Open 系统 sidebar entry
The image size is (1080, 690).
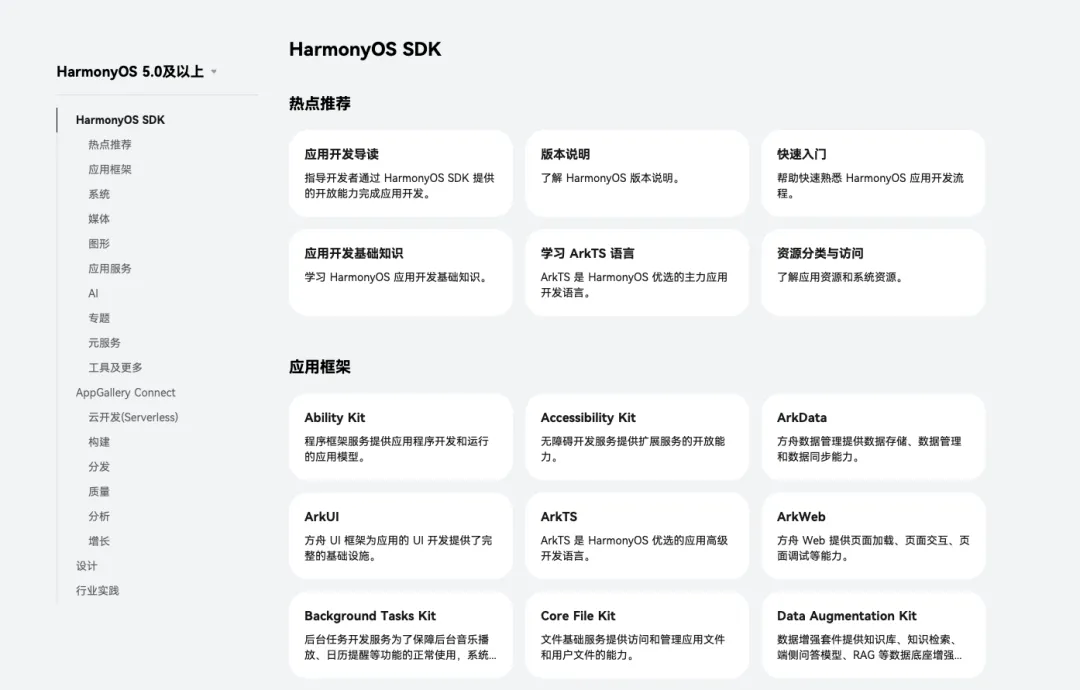click(x=98, y=194)
